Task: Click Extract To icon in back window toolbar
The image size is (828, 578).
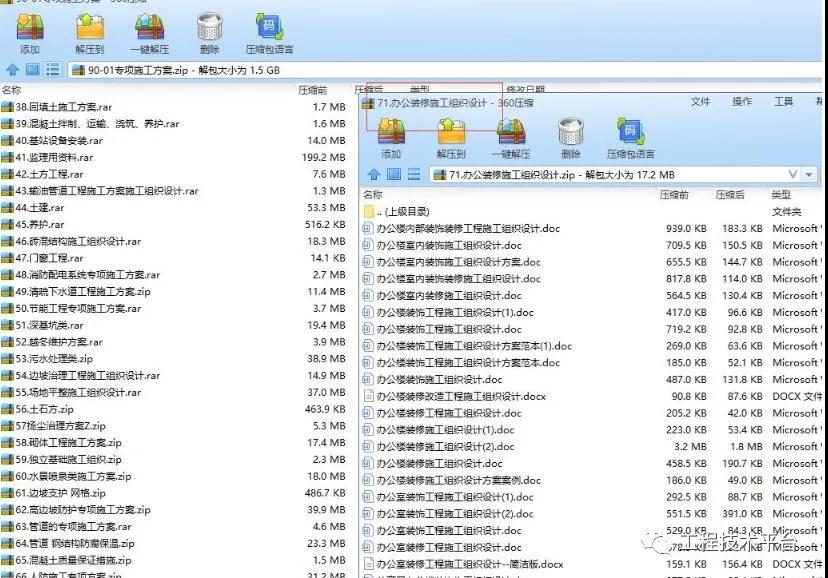Action: (x=89, y=32)
